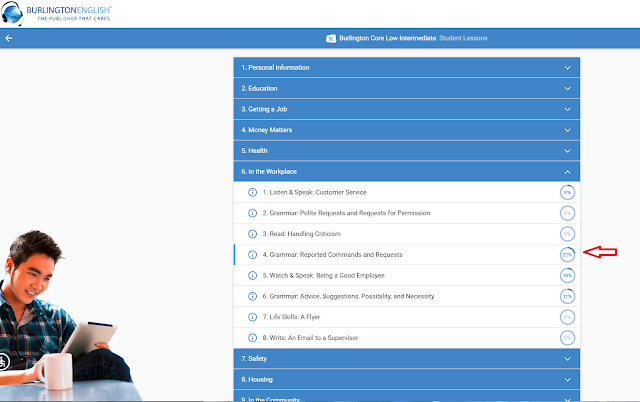Expand Getting a Job chevron
This screenshot has width=640, height=402.
[567, 109]
